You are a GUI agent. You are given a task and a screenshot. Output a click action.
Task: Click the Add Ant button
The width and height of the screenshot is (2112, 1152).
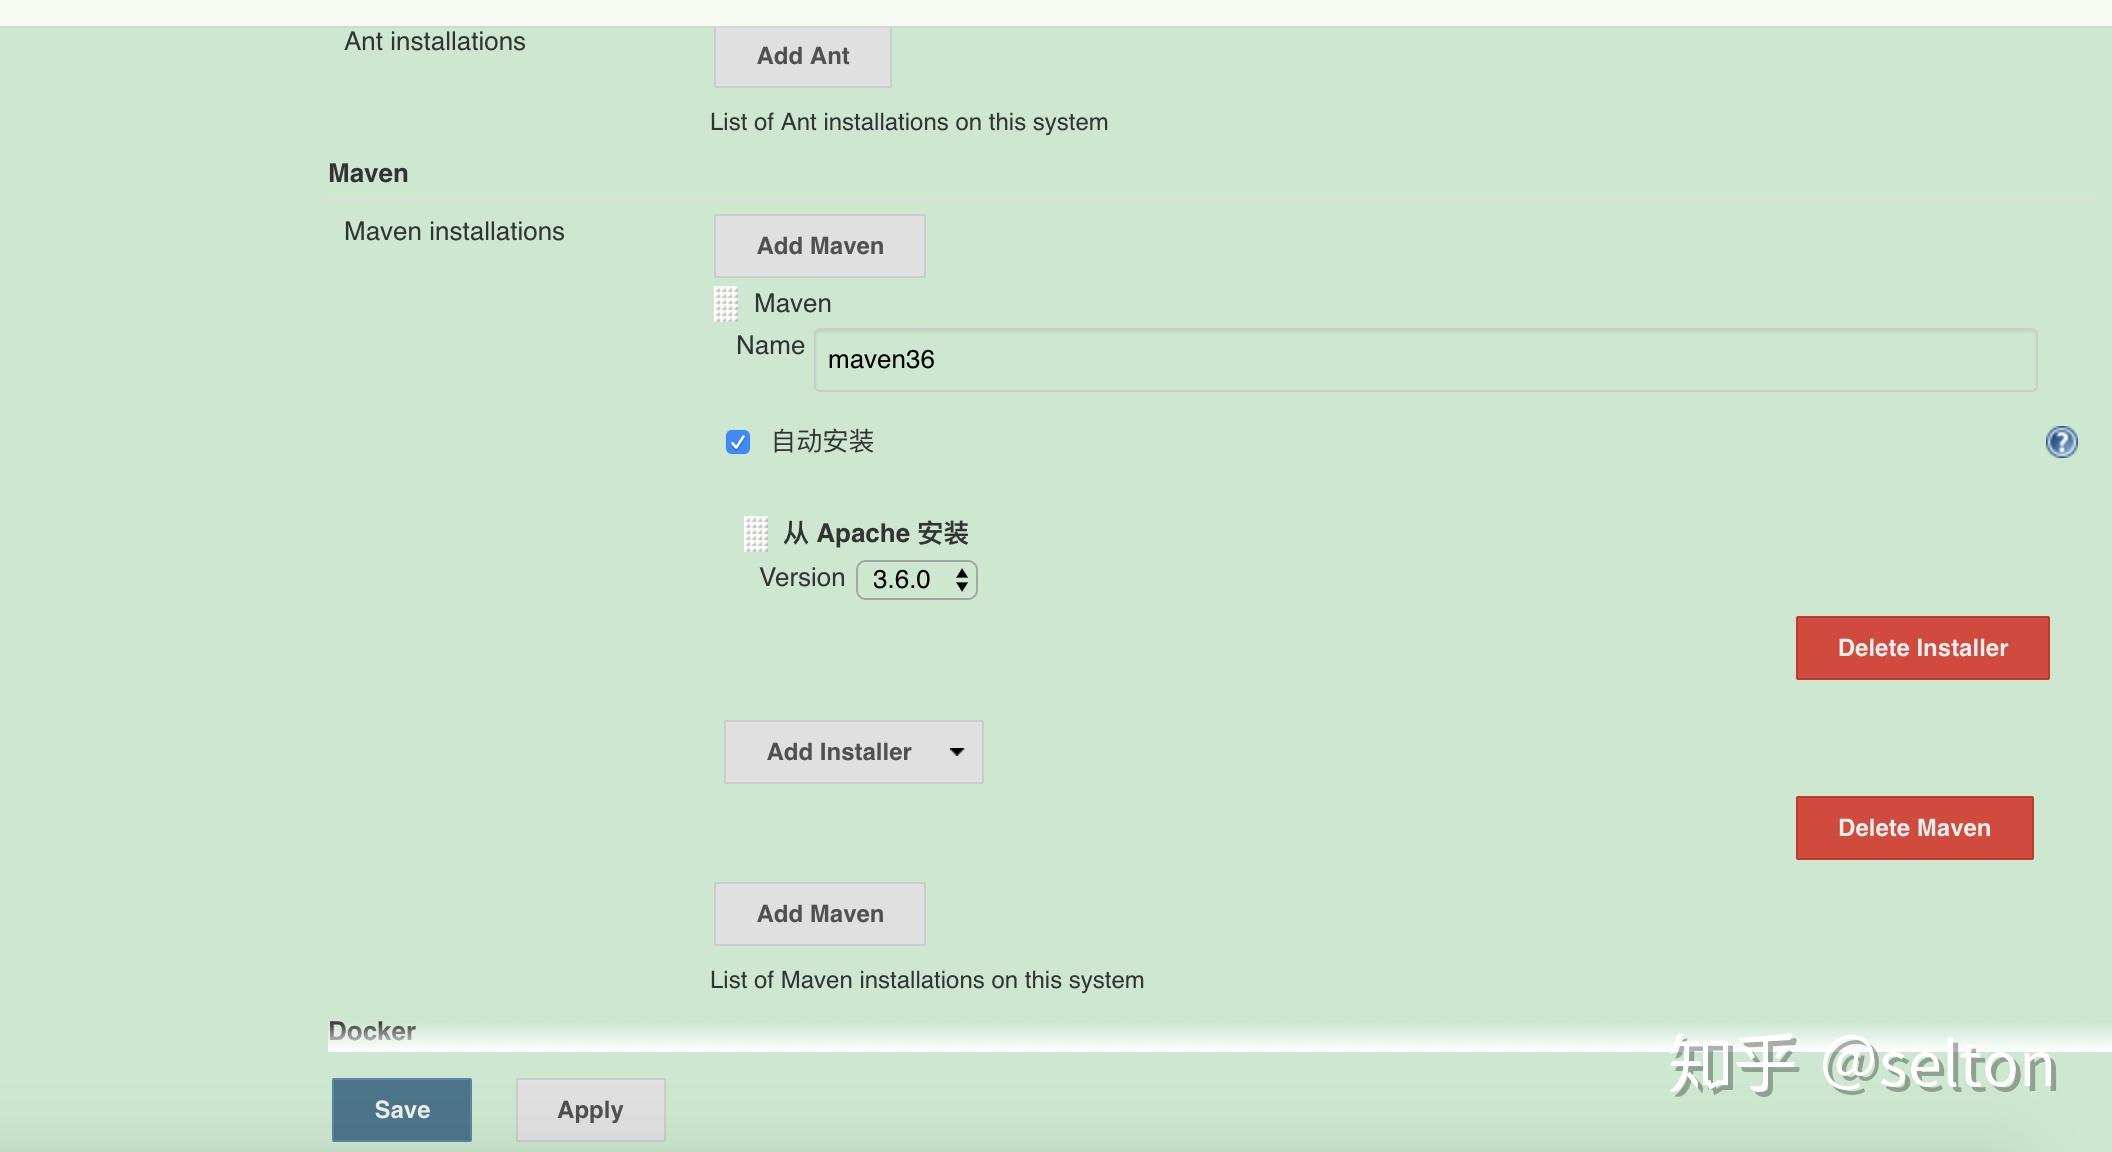pyautogui.click(x=802, y=56)
